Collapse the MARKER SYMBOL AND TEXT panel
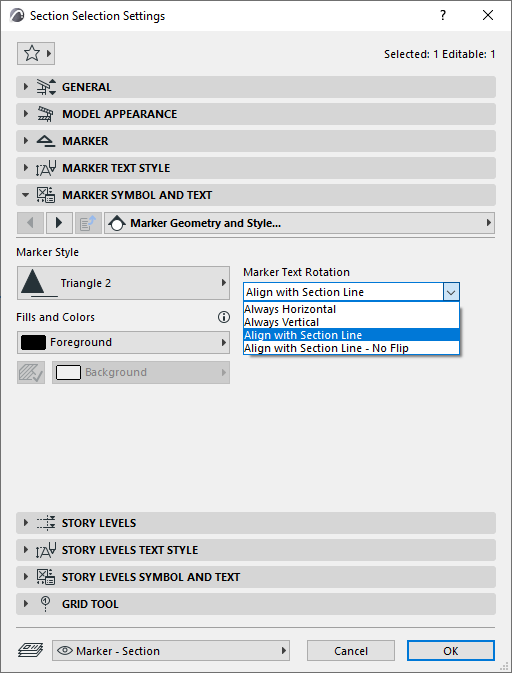The image size is (512, 673). click(256, 195)
